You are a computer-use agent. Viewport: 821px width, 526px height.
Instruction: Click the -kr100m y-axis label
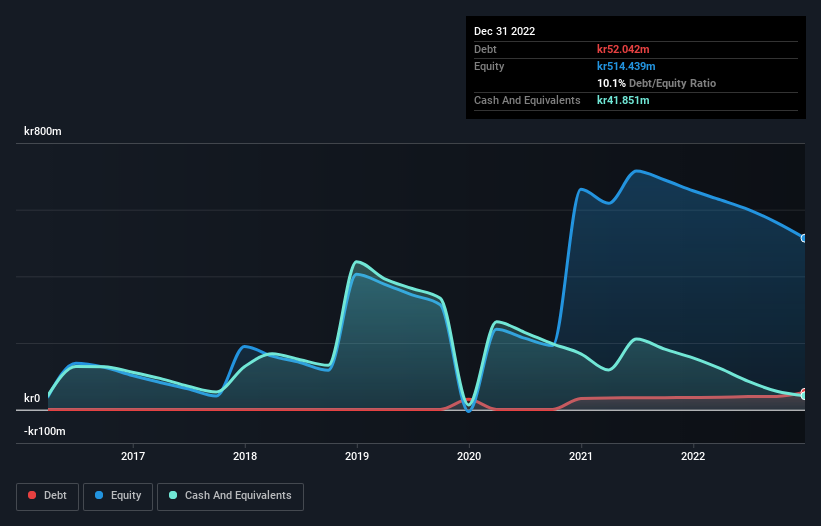[x=45, y=431]
